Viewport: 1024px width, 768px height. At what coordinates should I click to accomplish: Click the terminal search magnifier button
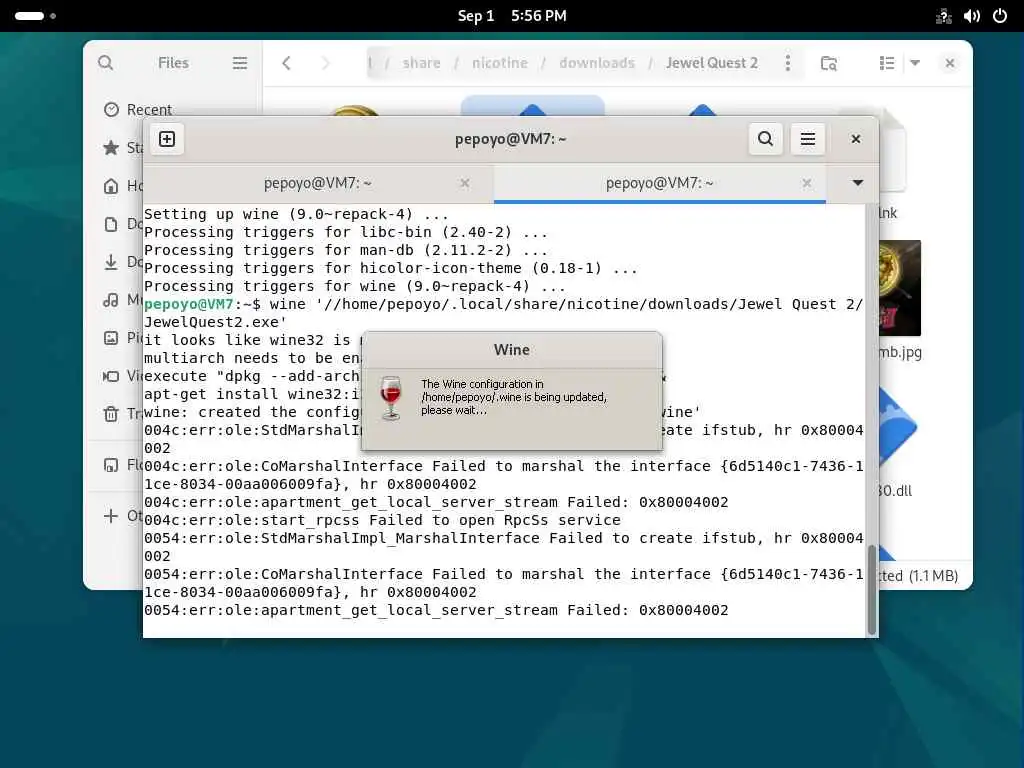(765, 139)
